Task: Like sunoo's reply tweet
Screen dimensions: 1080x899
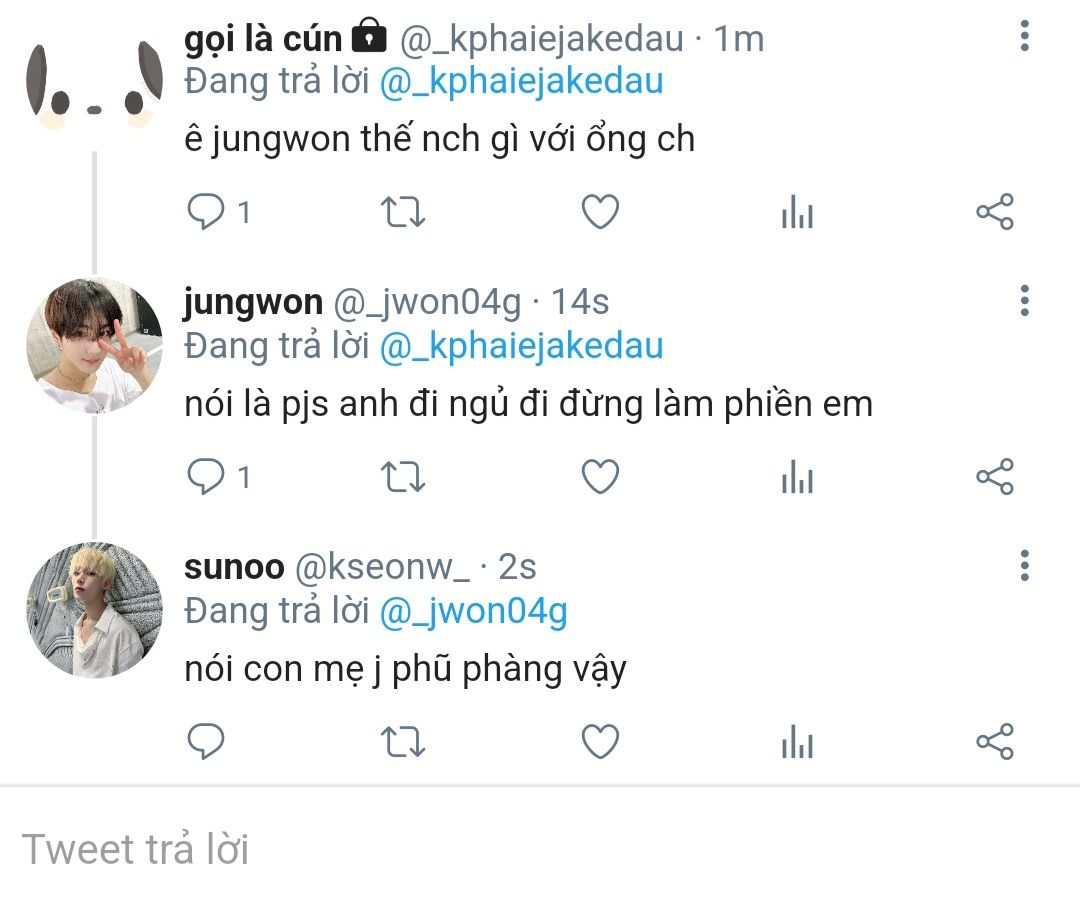Action: [601, 742]
